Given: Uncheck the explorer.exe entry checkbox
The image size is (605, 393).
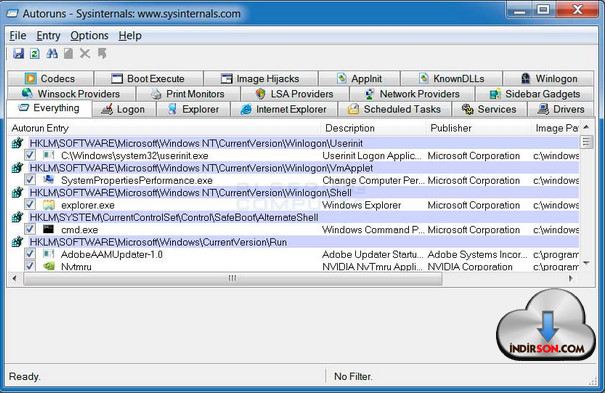Looking at the screenshot, I should [x=30, y=204].
